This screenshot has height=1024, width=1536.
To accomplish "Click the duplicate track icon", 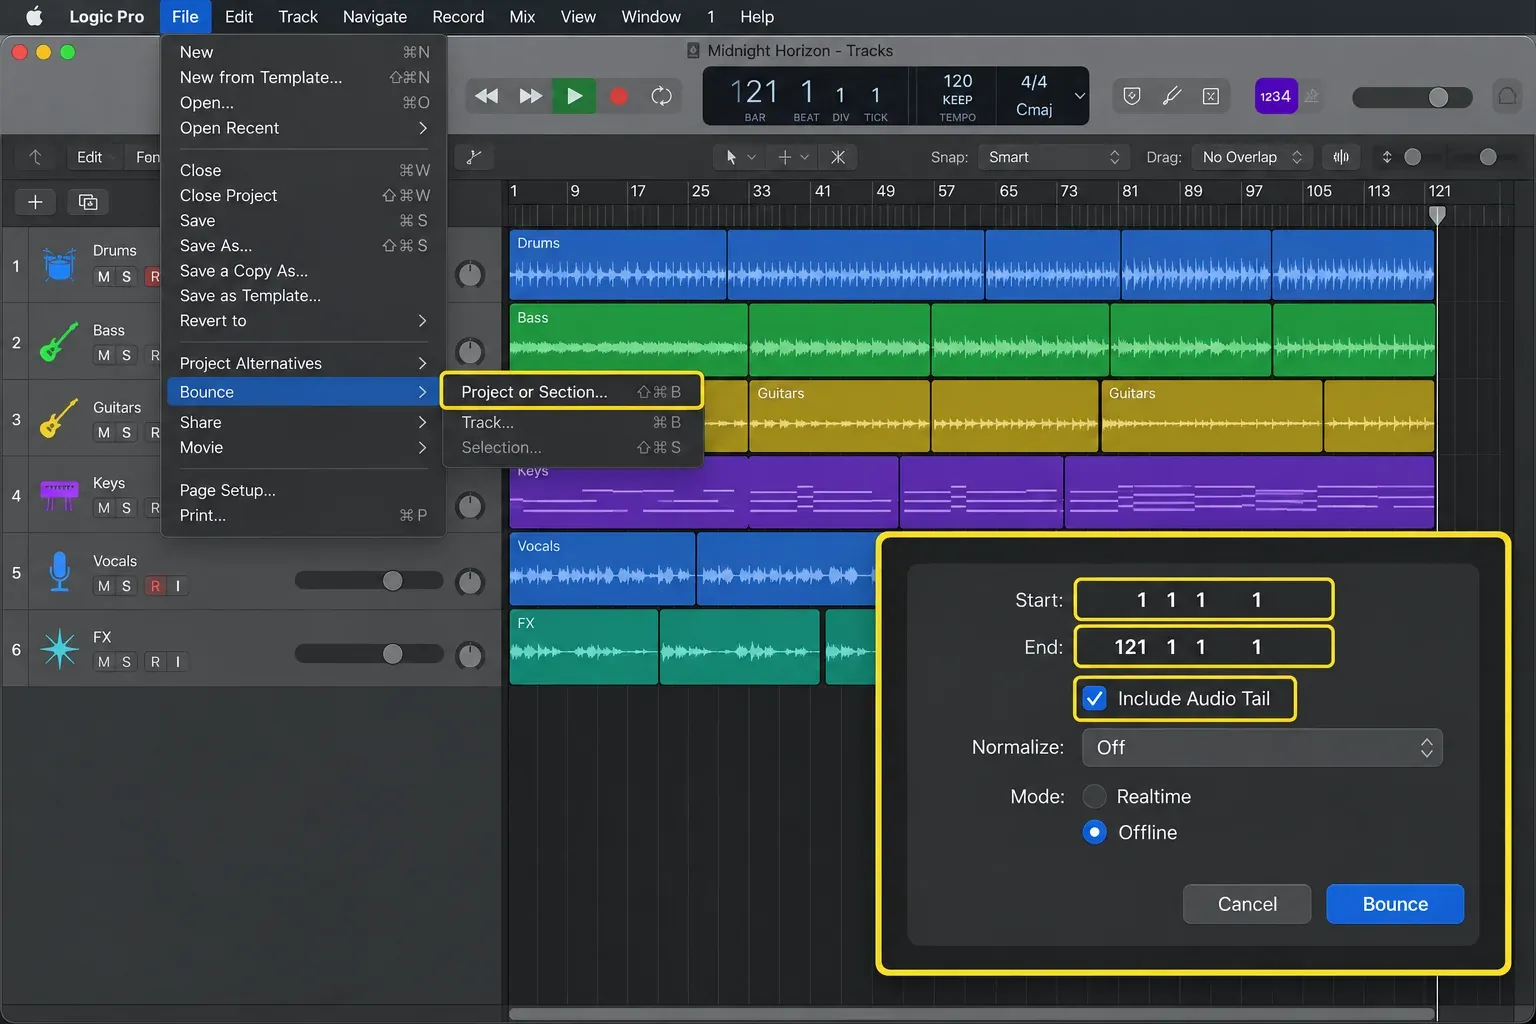I will point(88,202).
